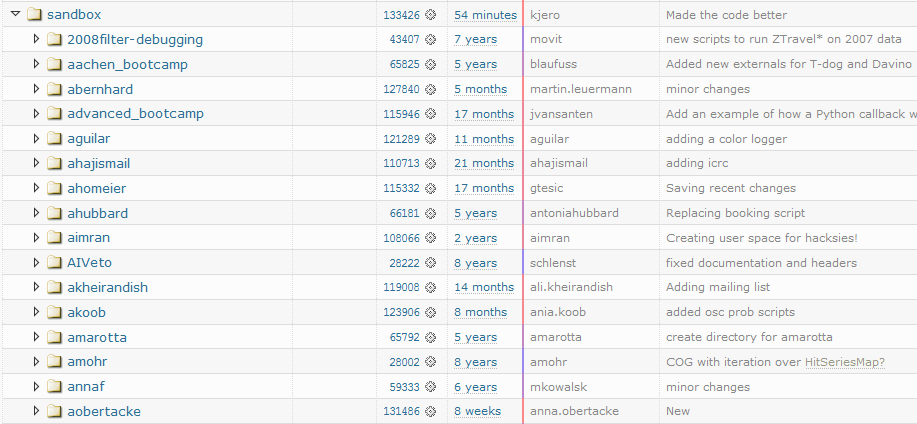This screenshot has height=424, width=917.
Task: Open the sandbox directory link
Action: point(74,15)
